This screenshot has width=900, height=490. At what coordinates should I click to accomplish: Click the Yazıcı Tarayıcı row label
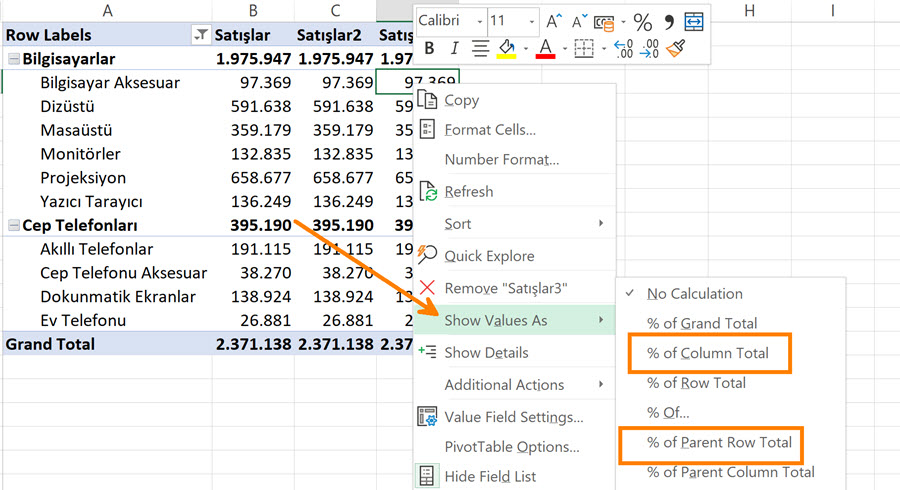point(91,202)
